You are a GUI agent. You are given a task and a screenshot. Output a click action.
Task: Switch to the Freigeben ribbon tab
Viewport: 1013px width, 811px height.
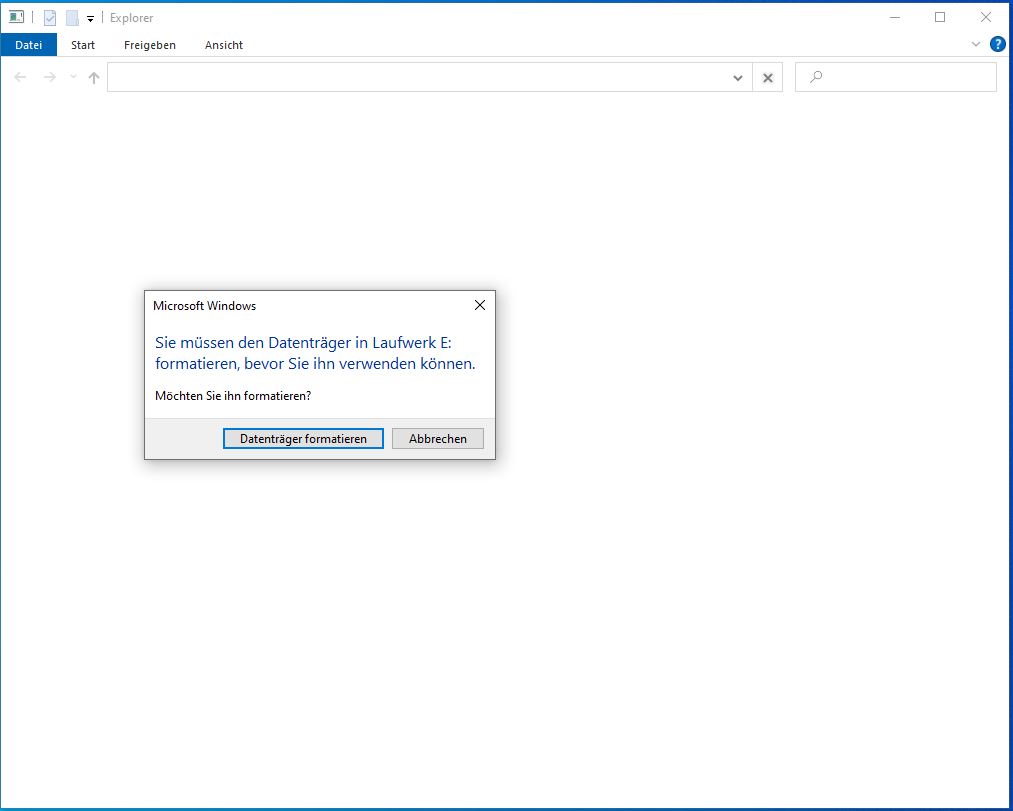tap(150, 45)
